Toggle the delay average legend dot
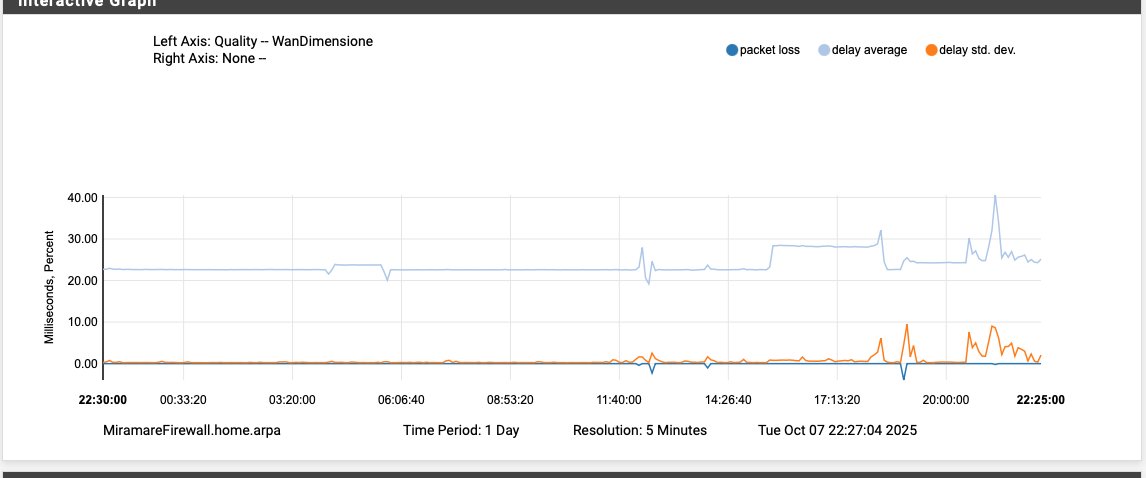Viewport: 1146px width, 478px height. coord(824,50)
